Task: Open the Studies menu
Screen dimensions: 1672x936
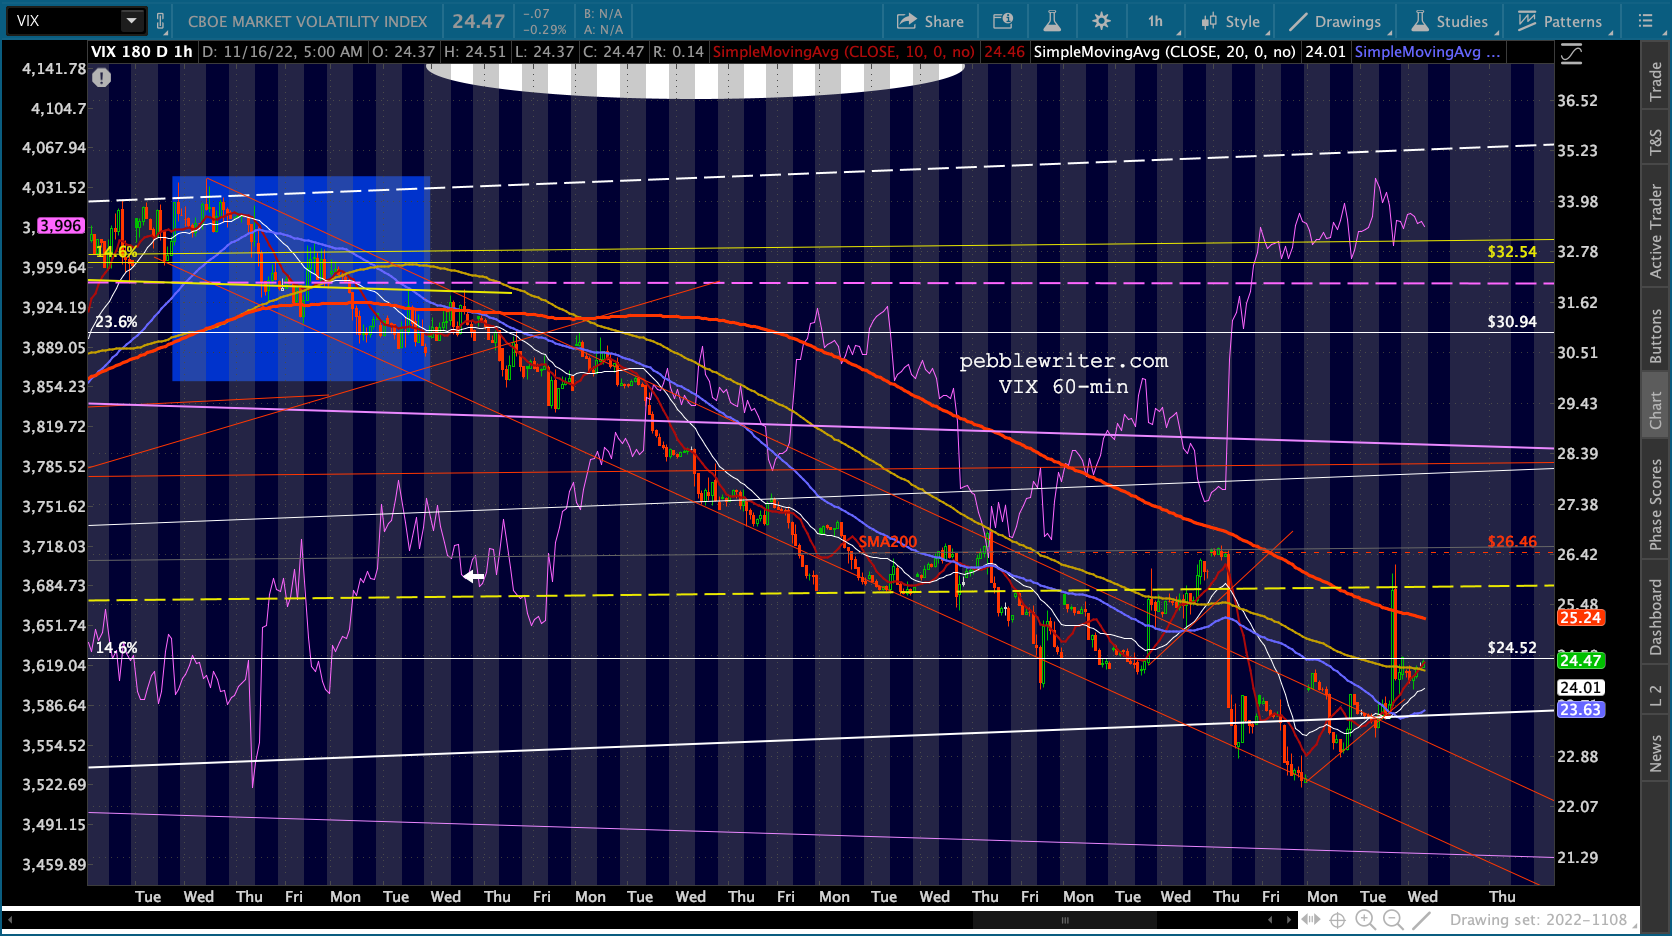Action: [x=1449, y=21]
